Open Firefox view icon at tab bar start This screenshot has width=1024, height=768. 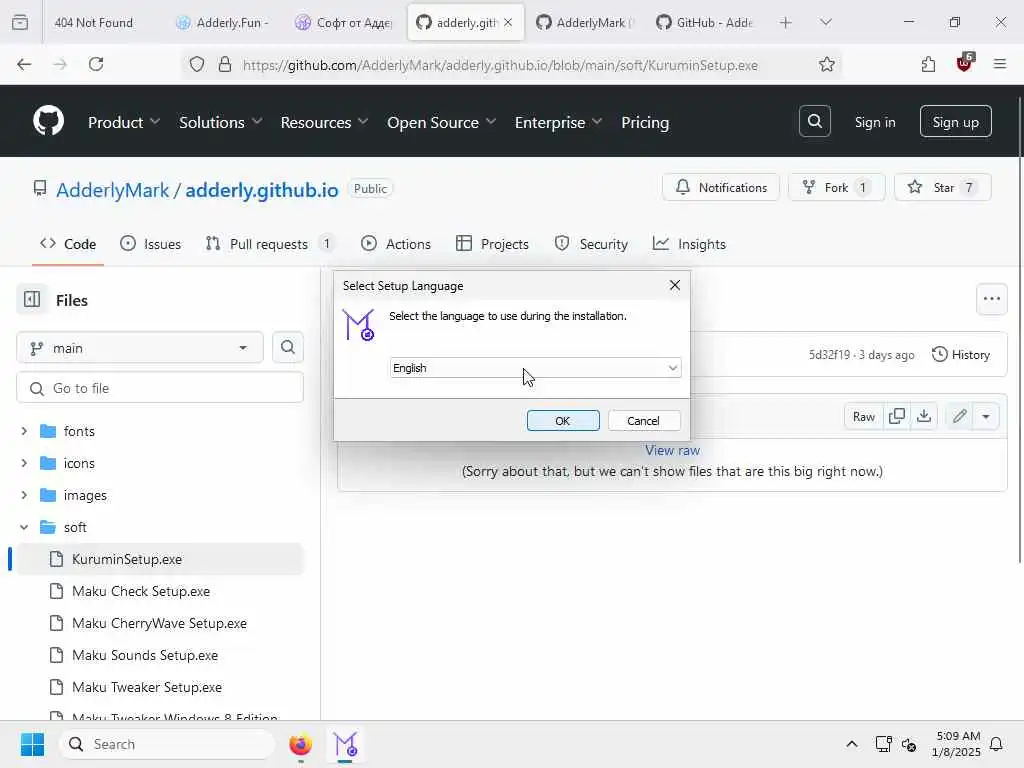[20, 22]
